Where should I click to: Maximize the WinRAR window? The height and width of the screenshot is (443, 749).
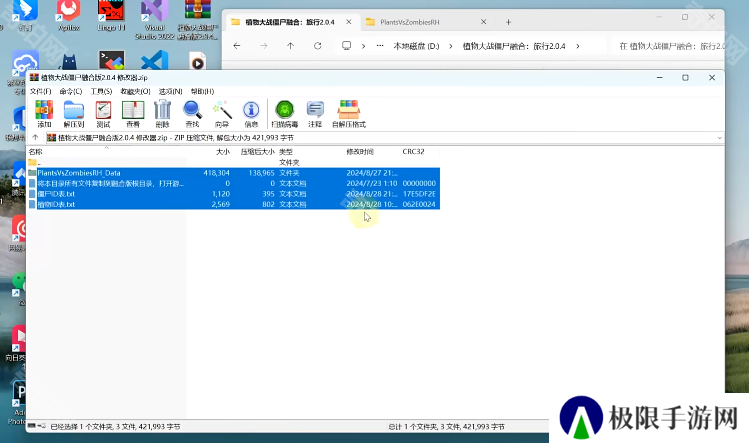click(685, 77)
